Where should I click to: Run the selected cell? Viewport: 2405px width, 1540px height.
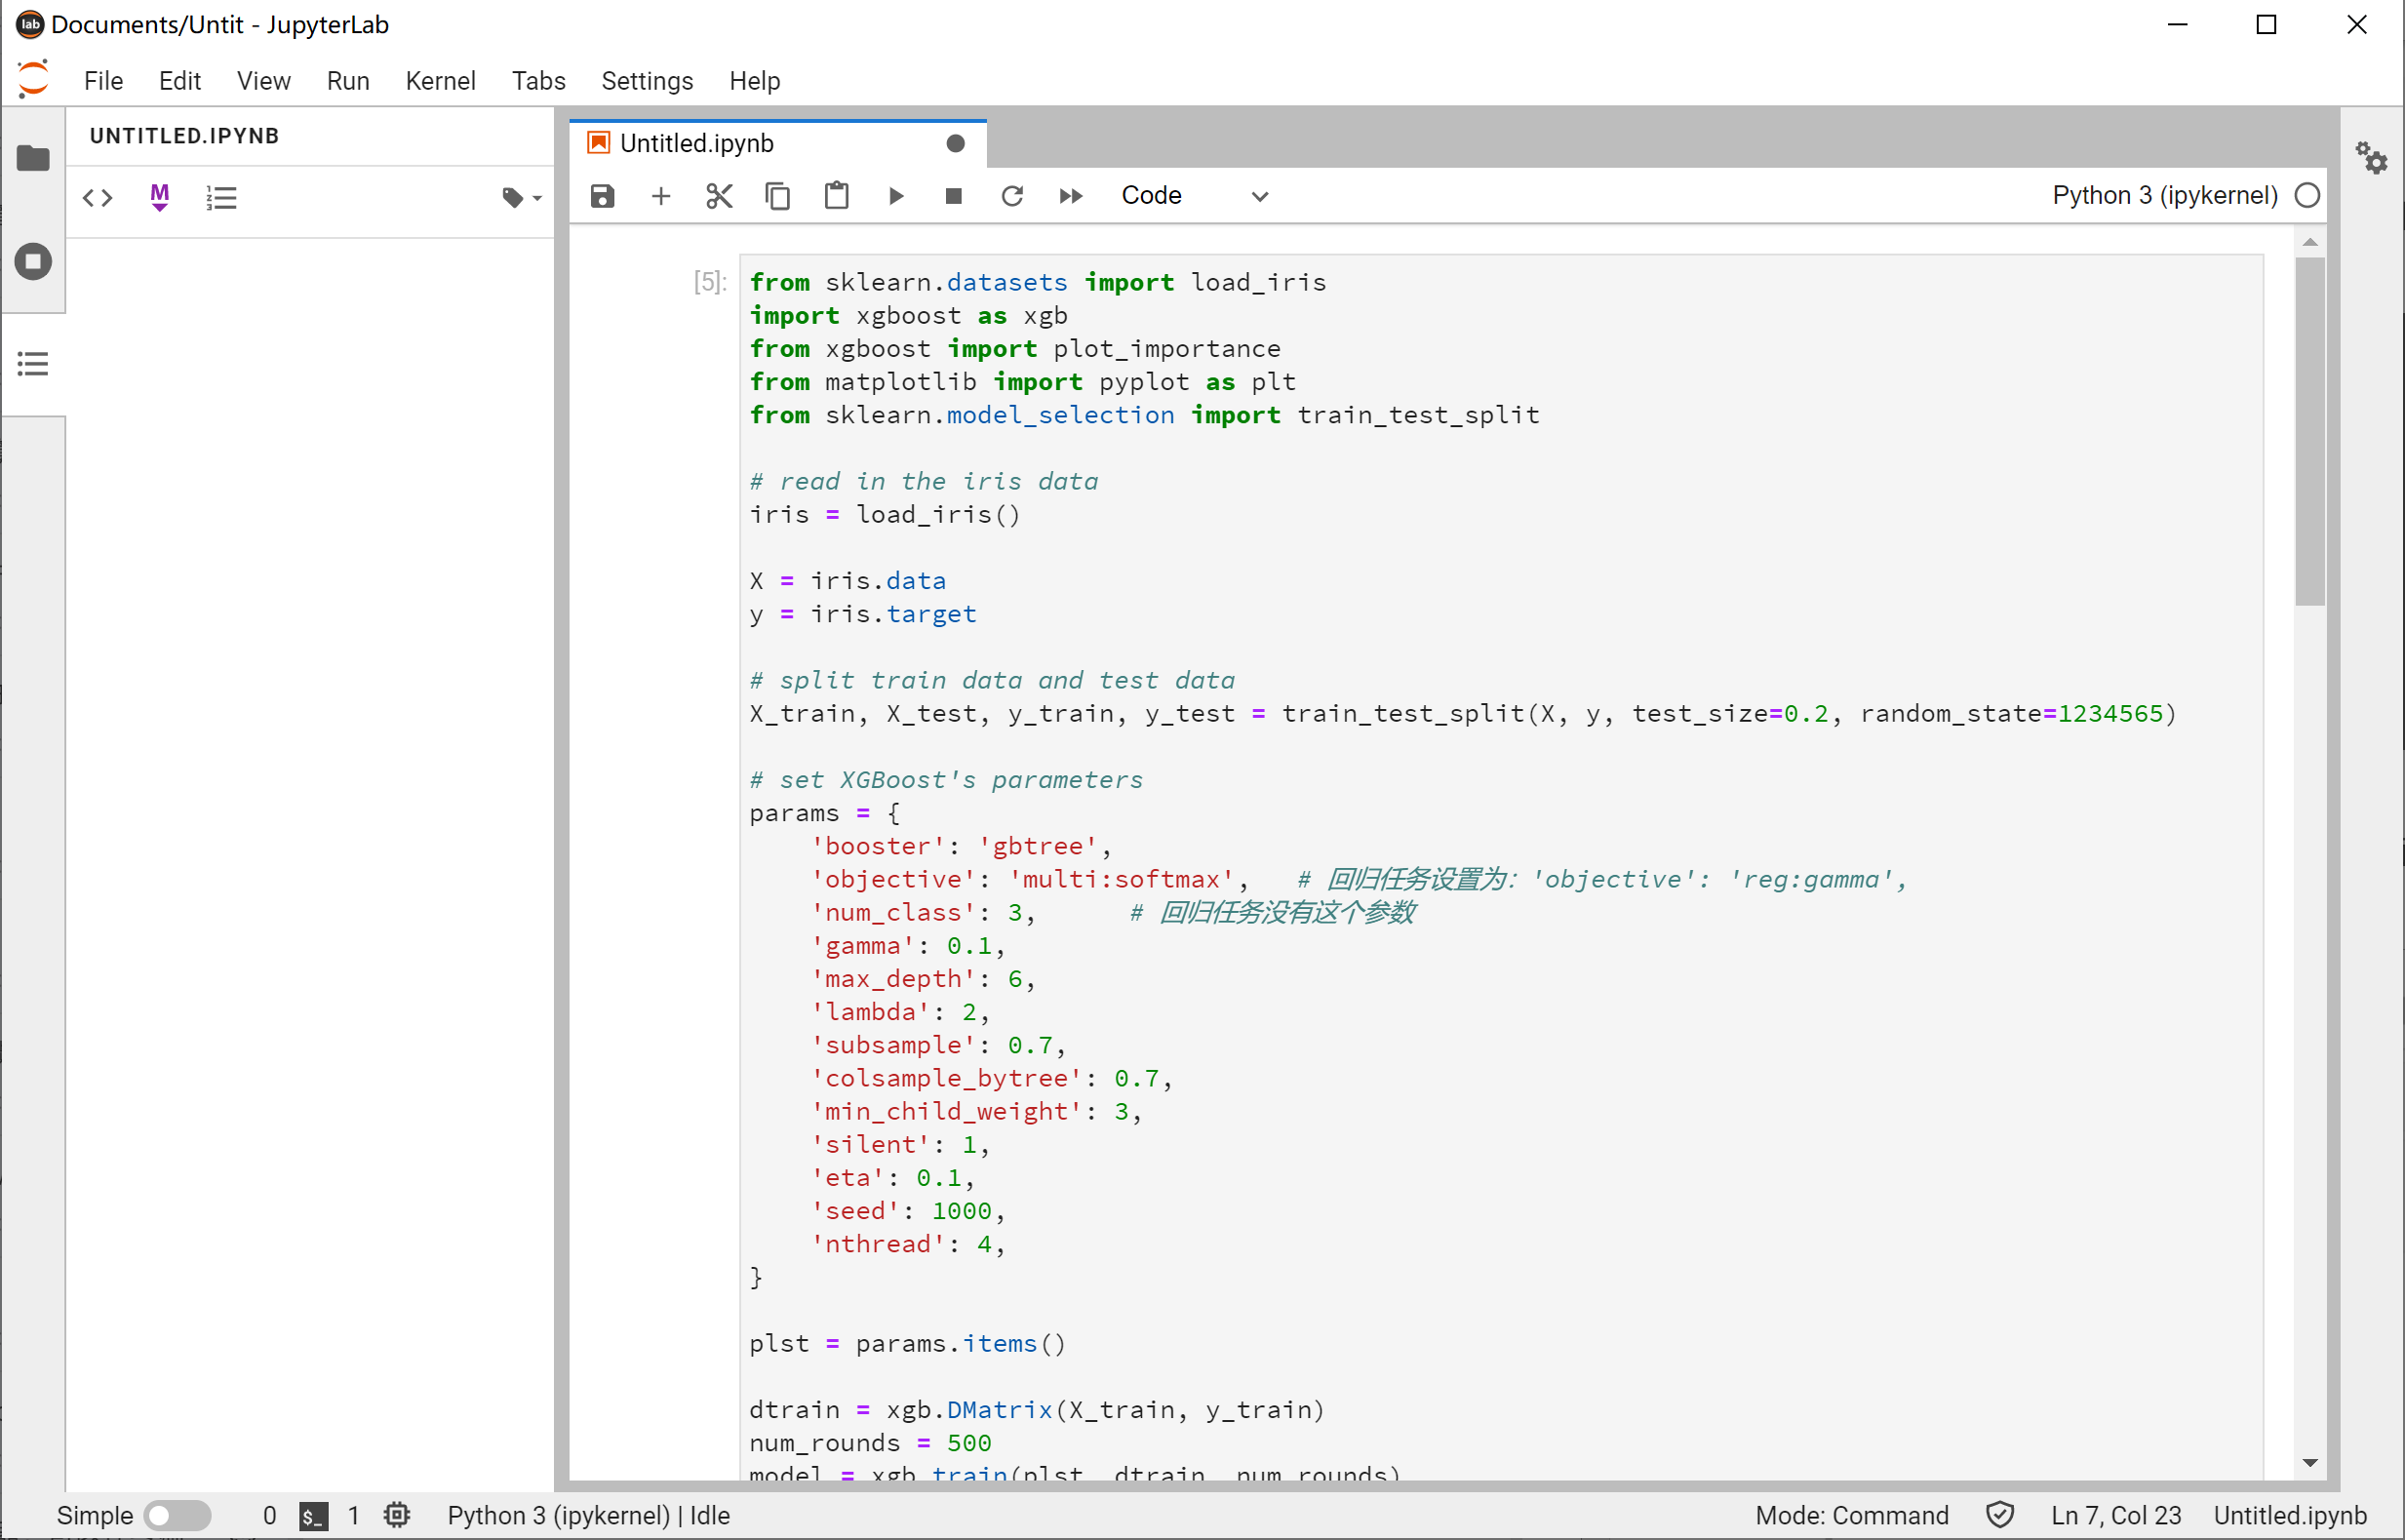(895, 196)
